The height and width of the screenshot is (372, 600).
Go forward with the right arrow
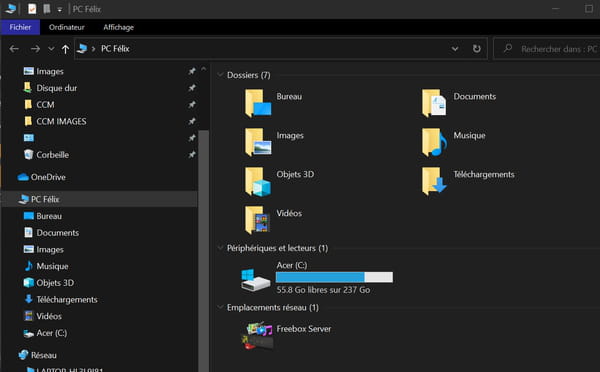pos(35,49)
